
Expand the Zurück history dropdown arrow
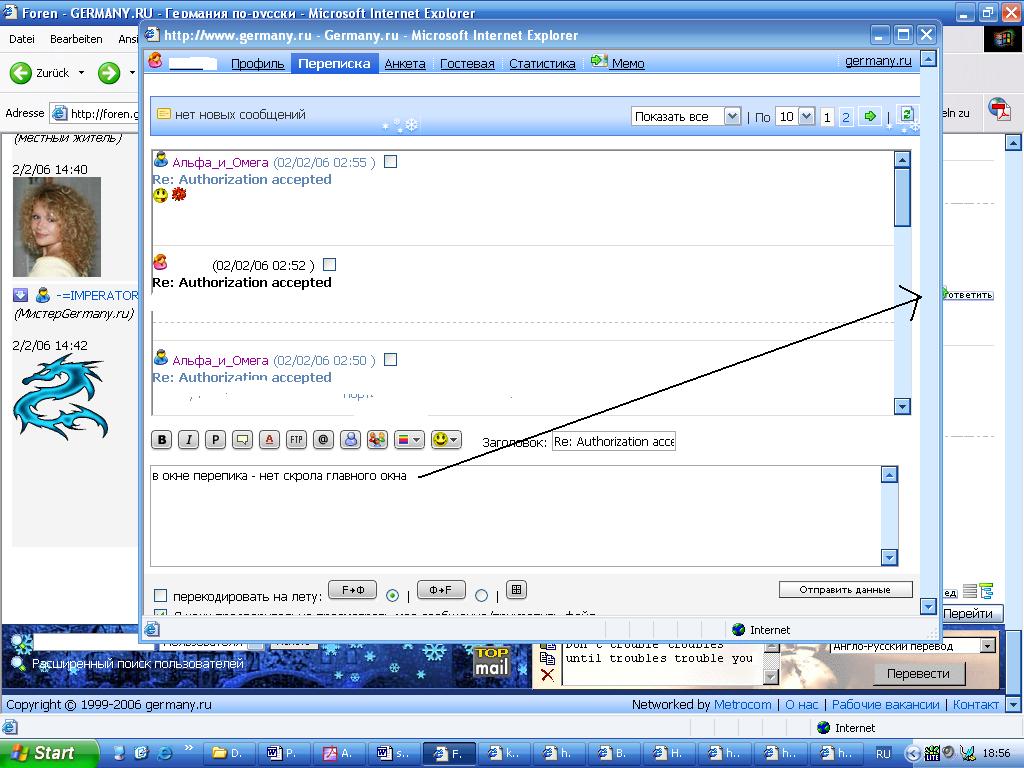(x=82, y=72)
